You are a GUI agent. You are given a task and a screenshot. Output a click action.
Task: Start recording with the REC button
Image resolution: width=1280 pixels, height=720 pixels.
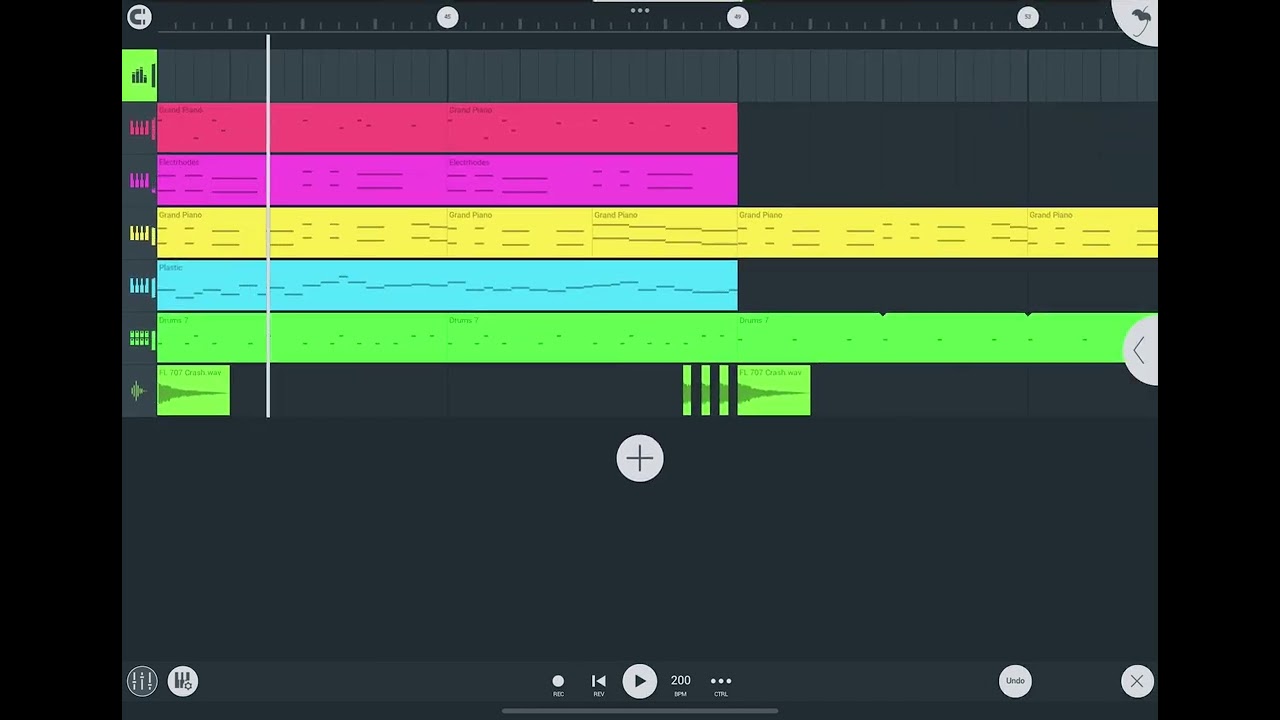coord(558,684)
